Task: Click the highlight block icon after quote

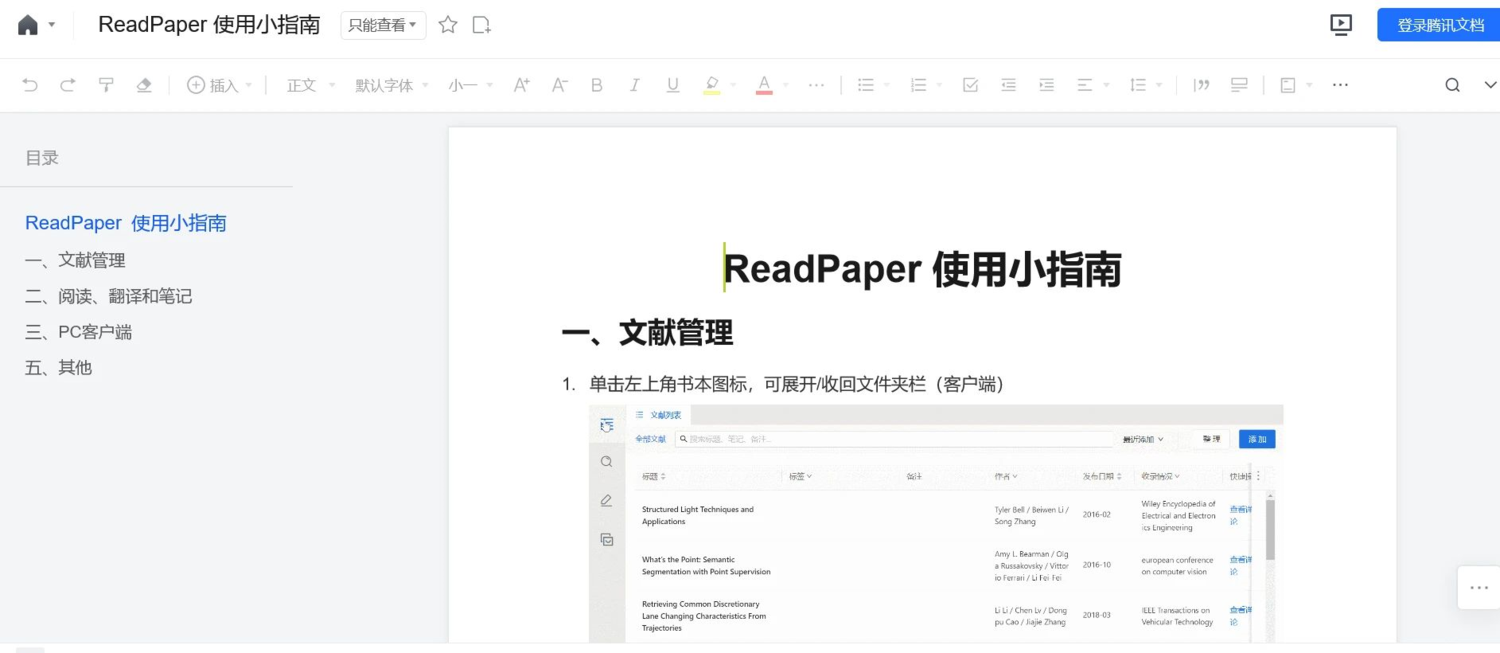Action: 1239,85
